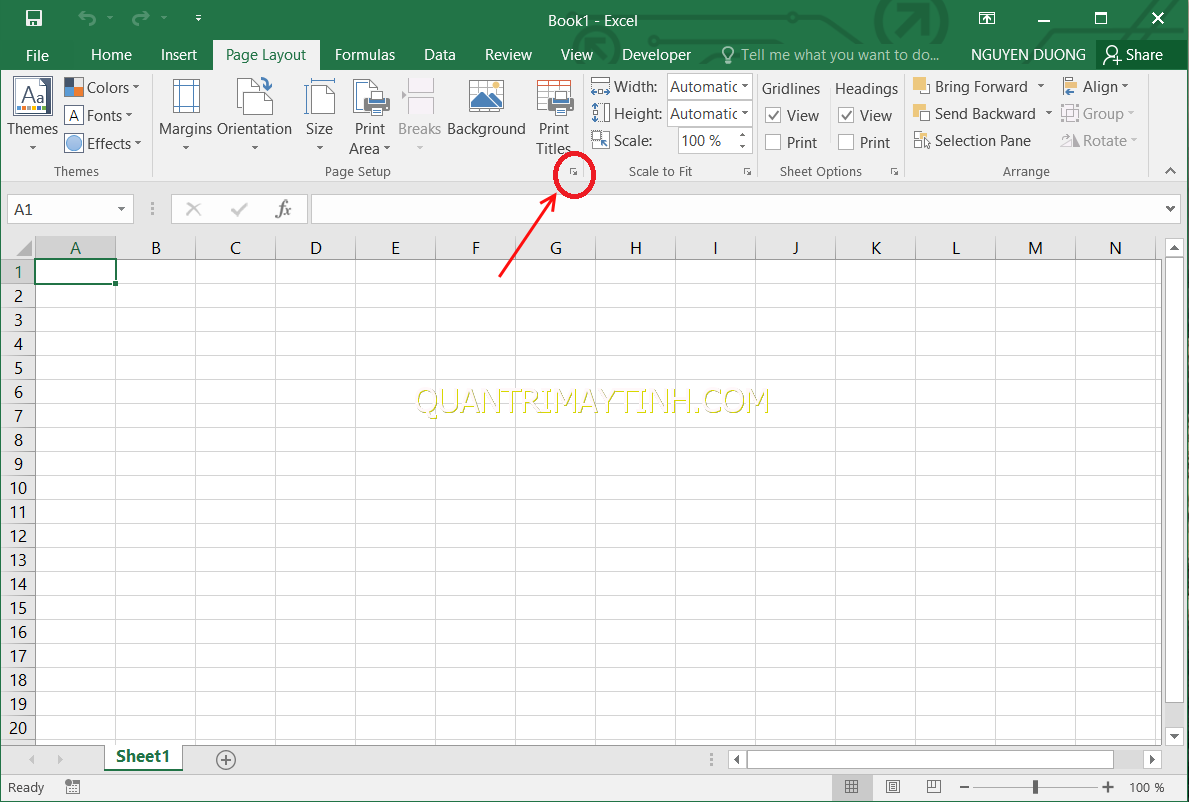Viewport: 1189px width, 802px height.
Task: Click the Sheet1 tab
Action: (x=143, y=757)
